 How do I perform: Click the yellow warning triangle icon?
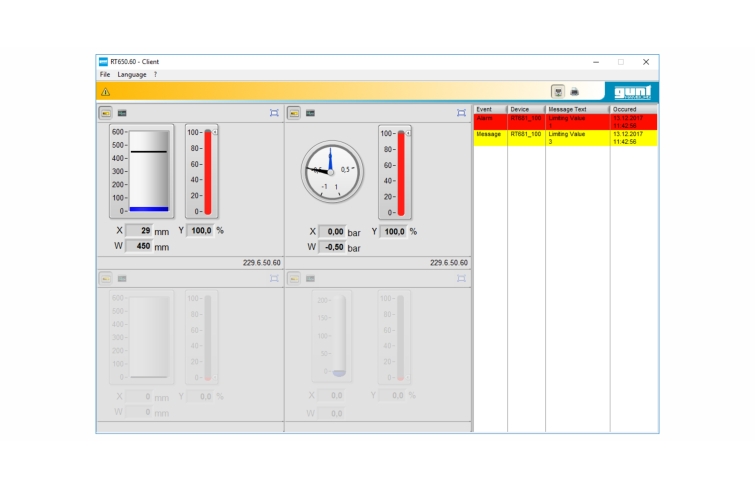[105, 92]
